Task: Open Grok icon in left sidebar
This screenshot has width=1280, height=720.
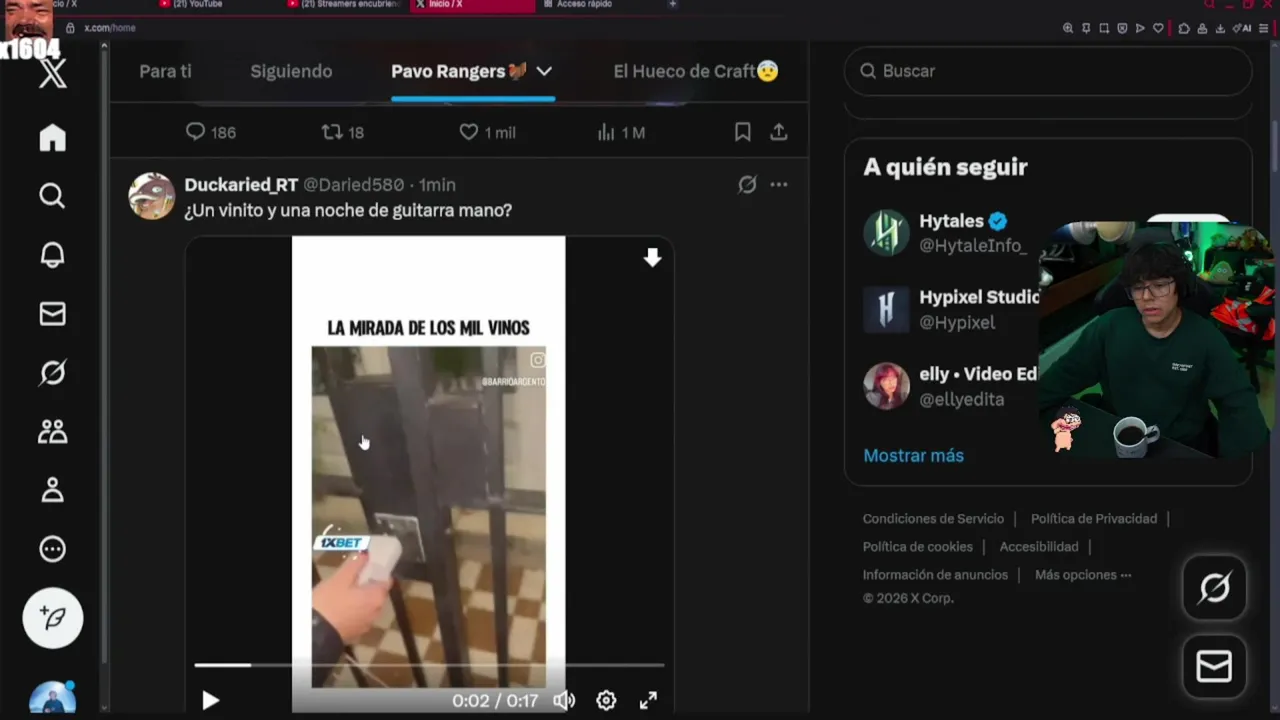Action: coord(52,373)
